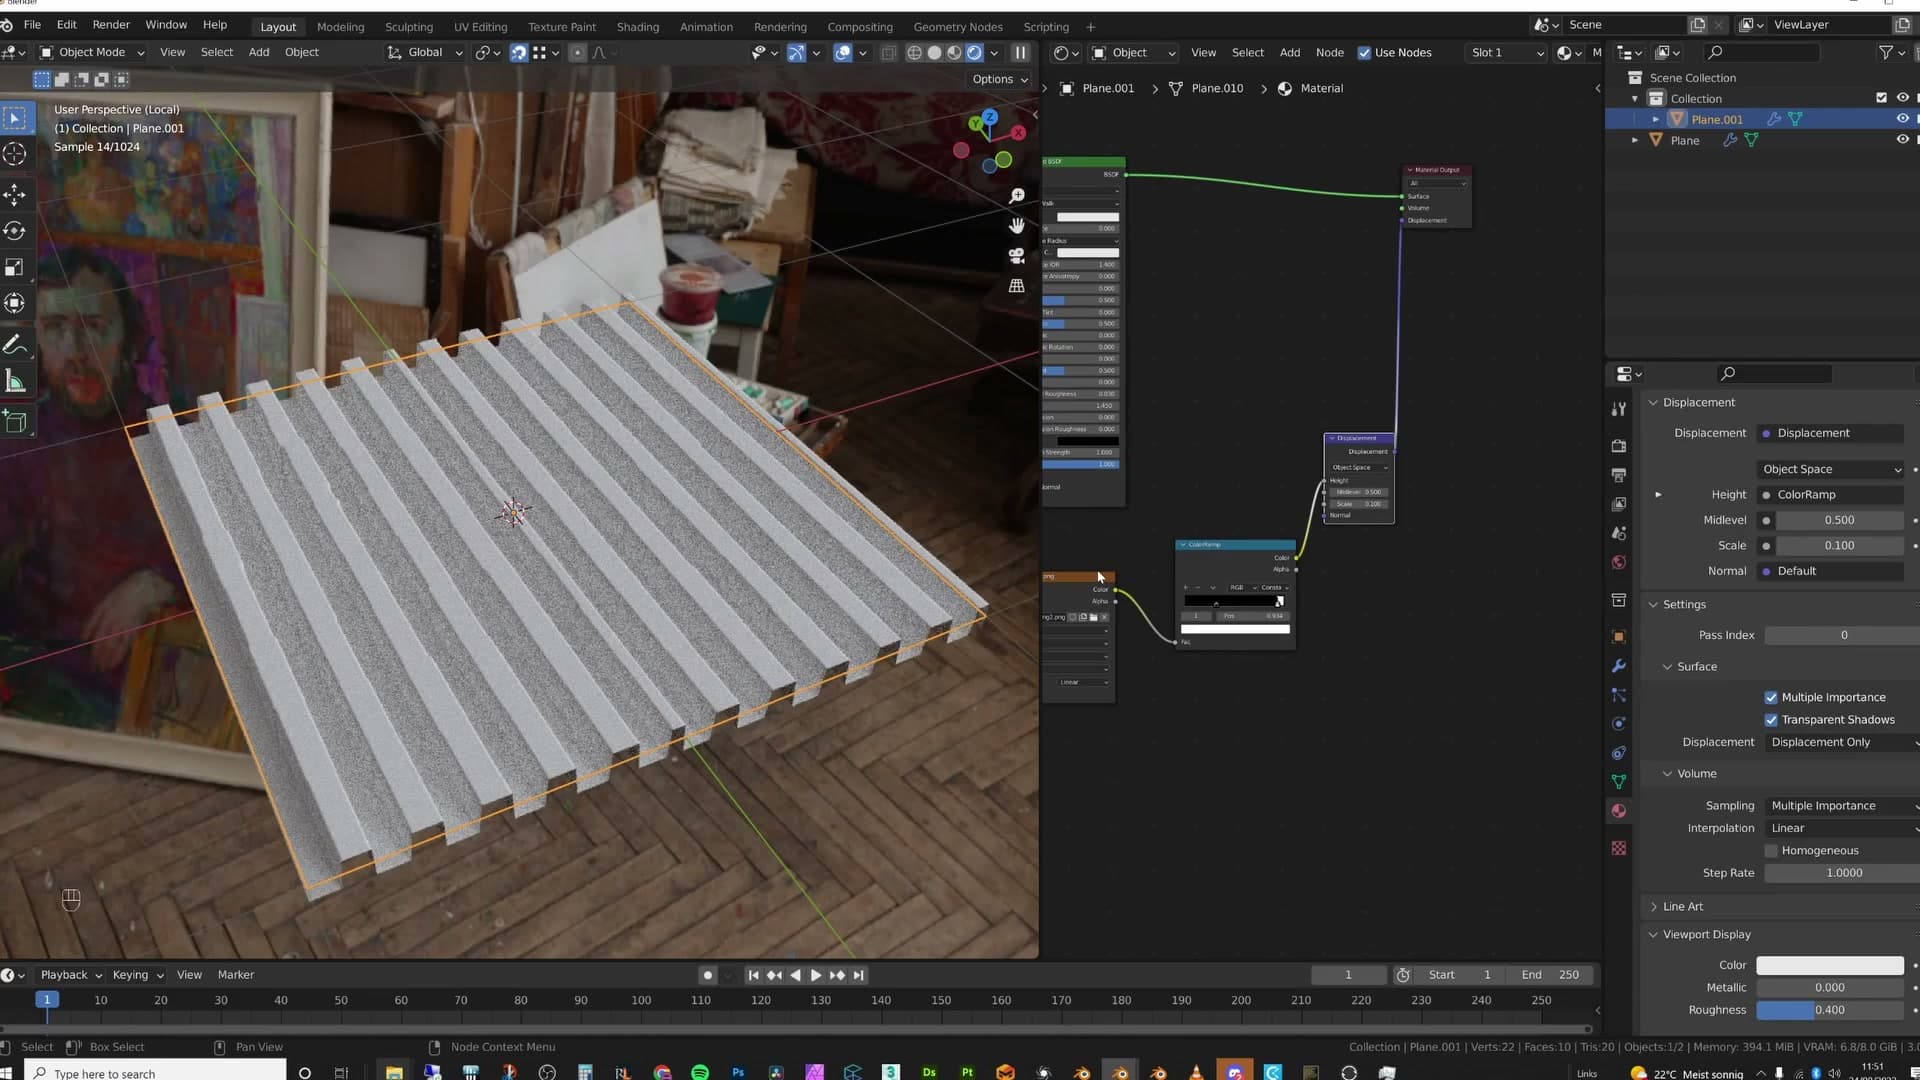Switch to solid viewport shading
1920x1080 pixels.
934,53
